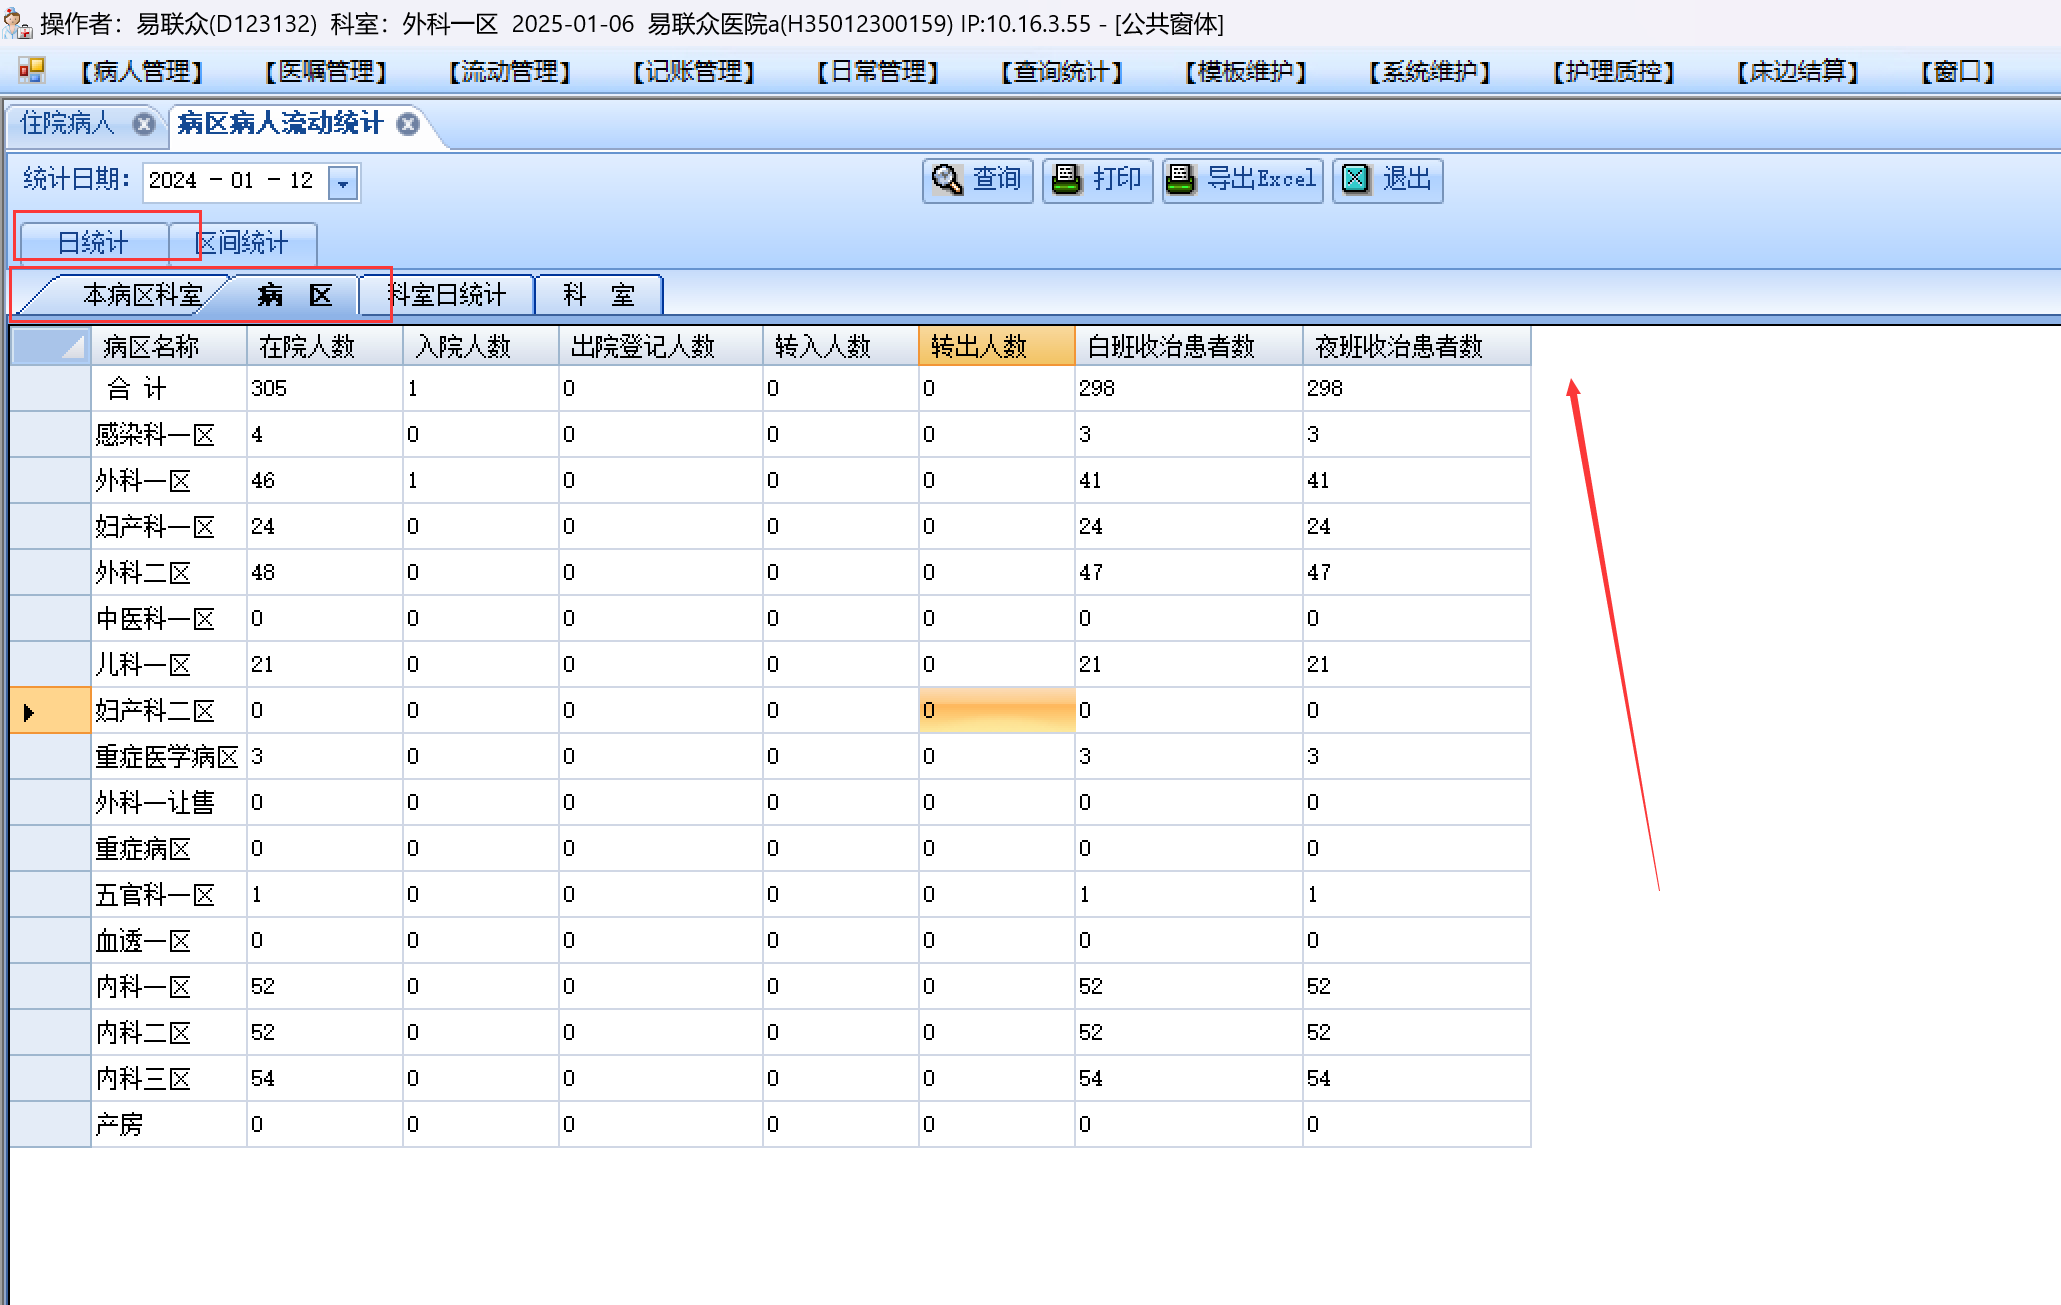
Task: Click the operator avatar icon in title bar
Action: click(17, 22)
